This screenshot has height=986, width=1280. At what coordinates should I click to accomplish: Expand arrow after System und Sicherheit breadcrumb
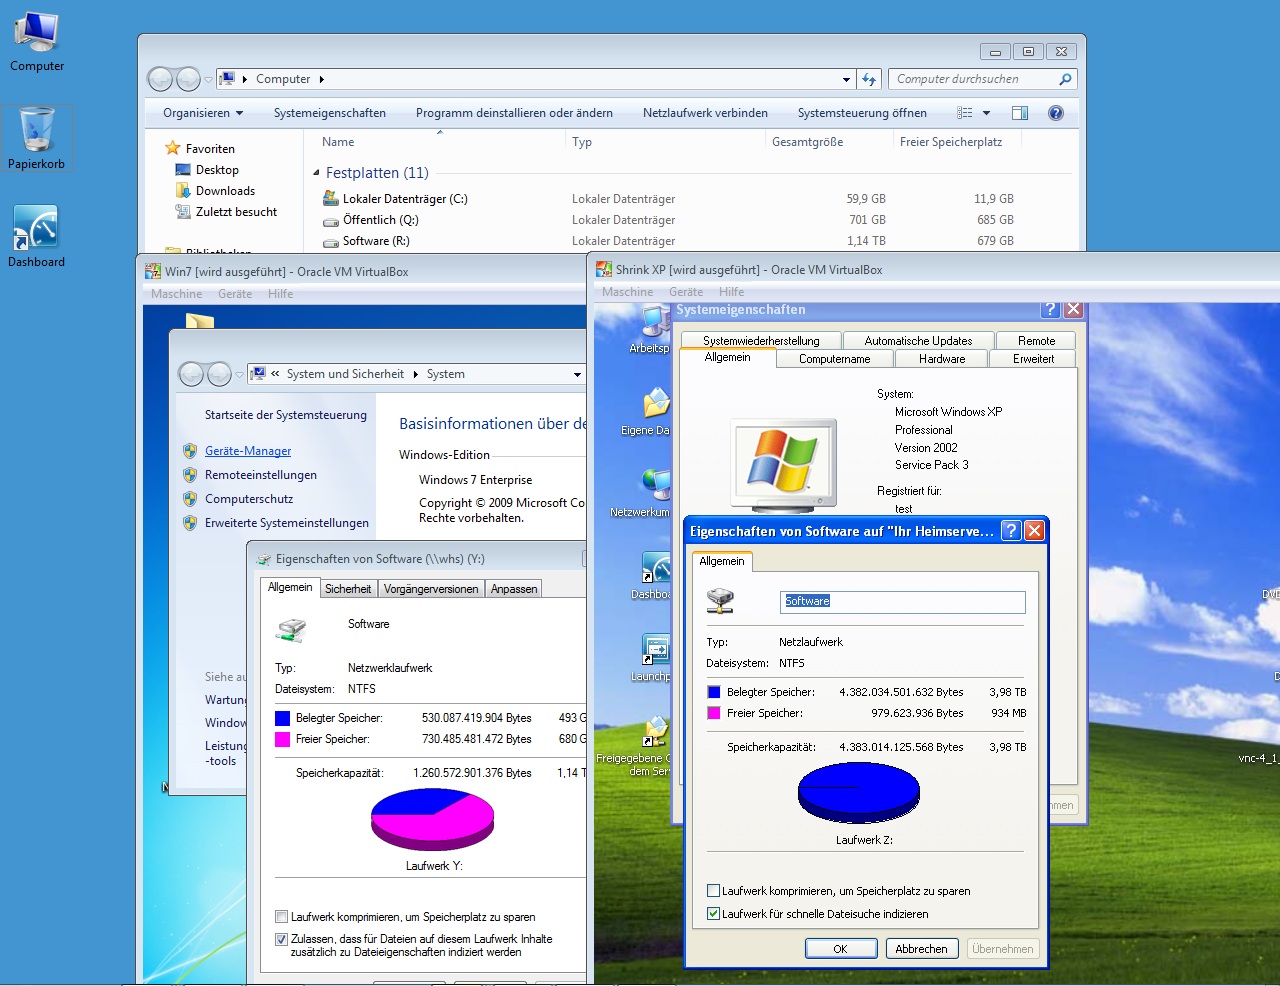pos(415,374)
